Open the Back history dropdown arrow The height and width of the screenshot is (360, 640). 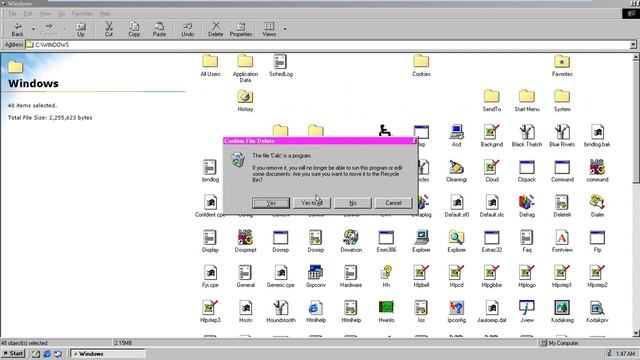[x=33, y=29]
